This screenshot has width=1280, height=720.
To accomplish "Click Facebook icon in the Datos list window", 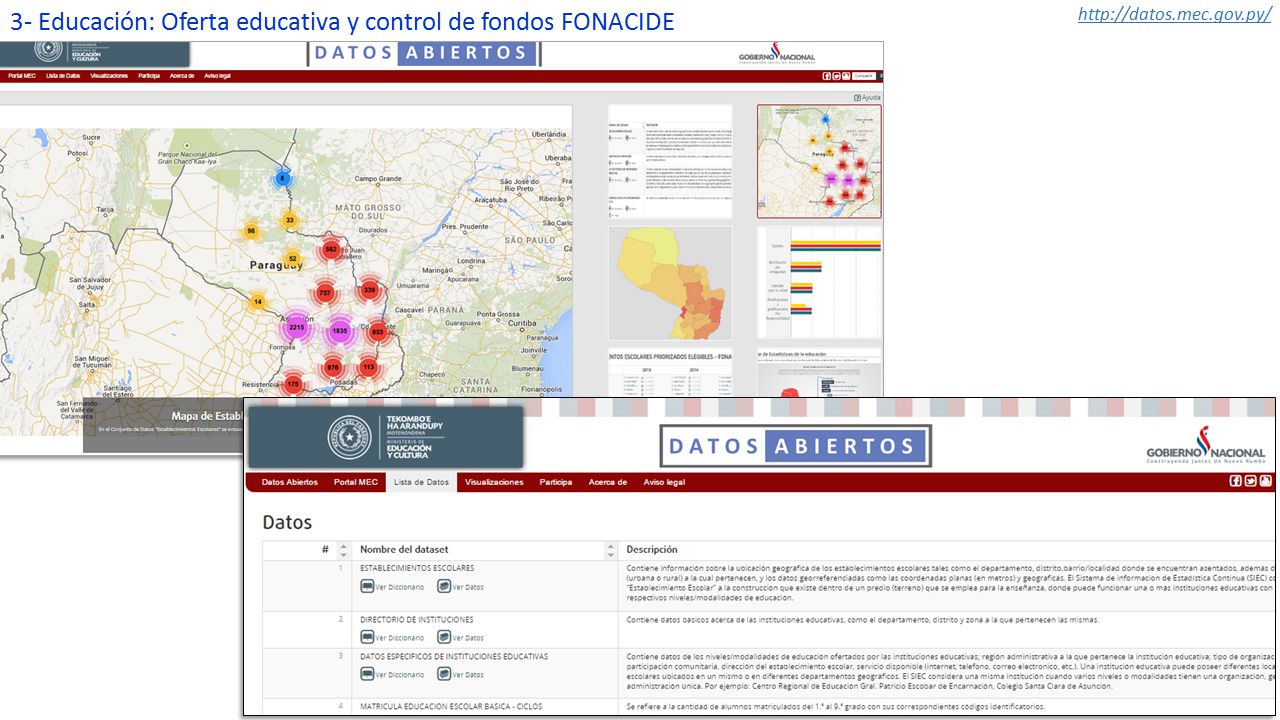I will pyautogui.click(x=1236, y=481).
